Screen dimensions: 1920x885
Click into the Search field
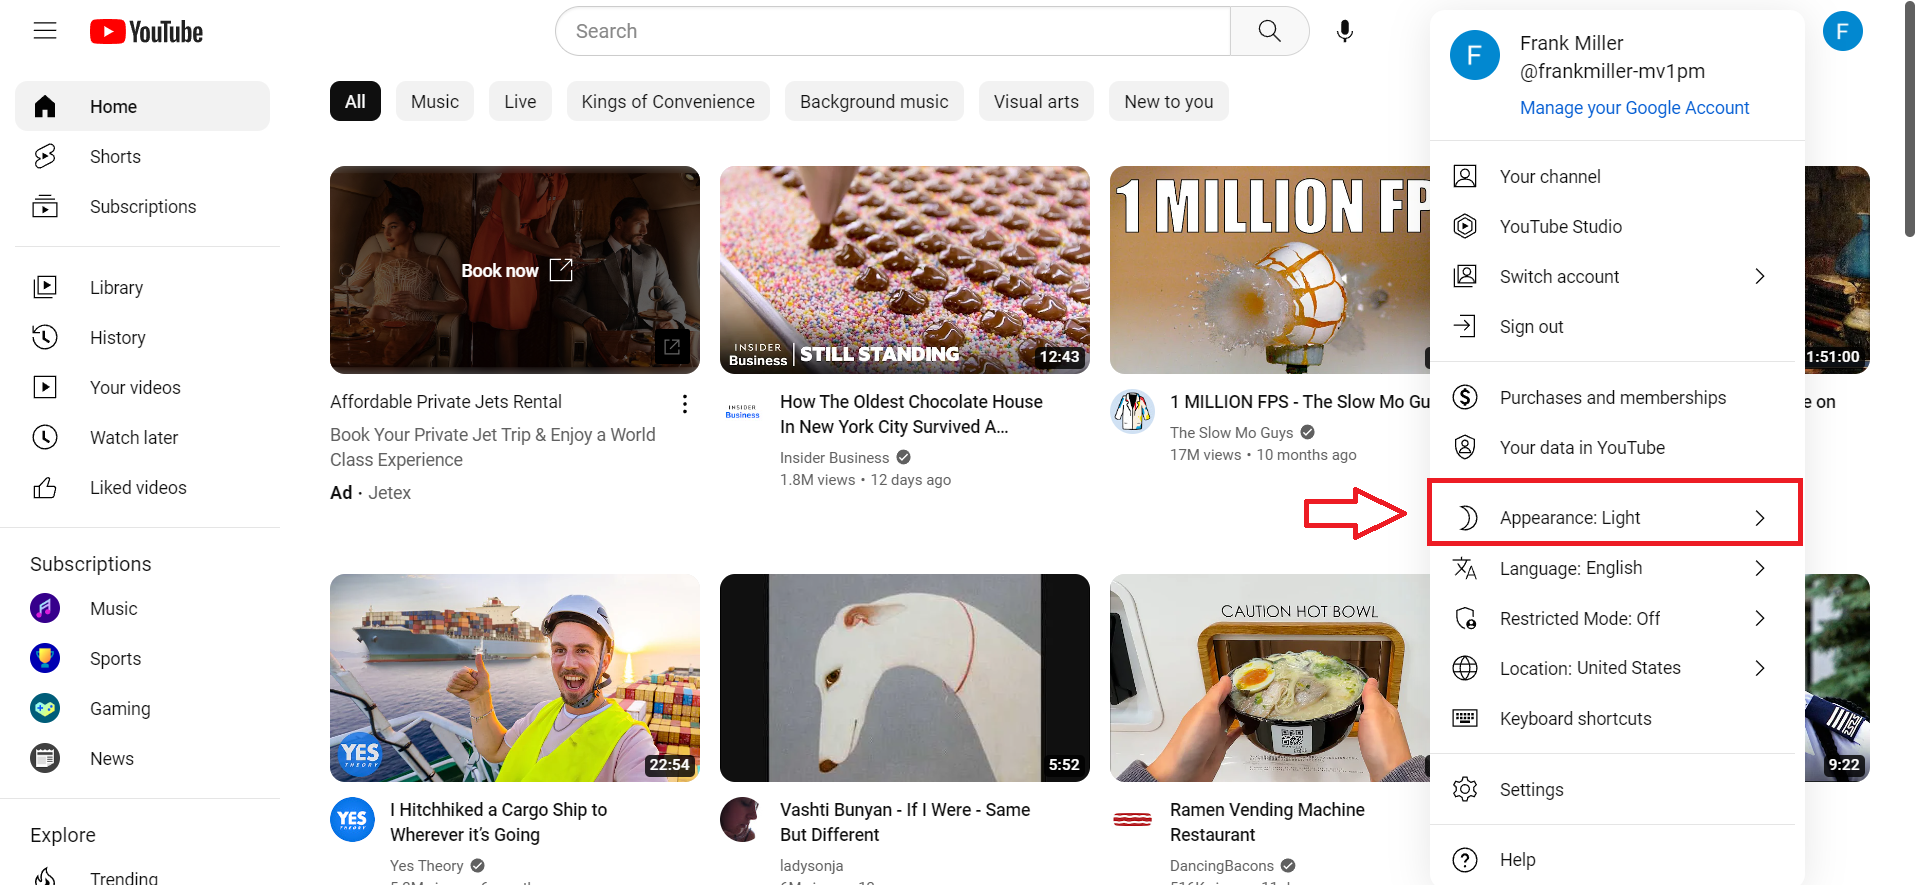click(892, 31)
